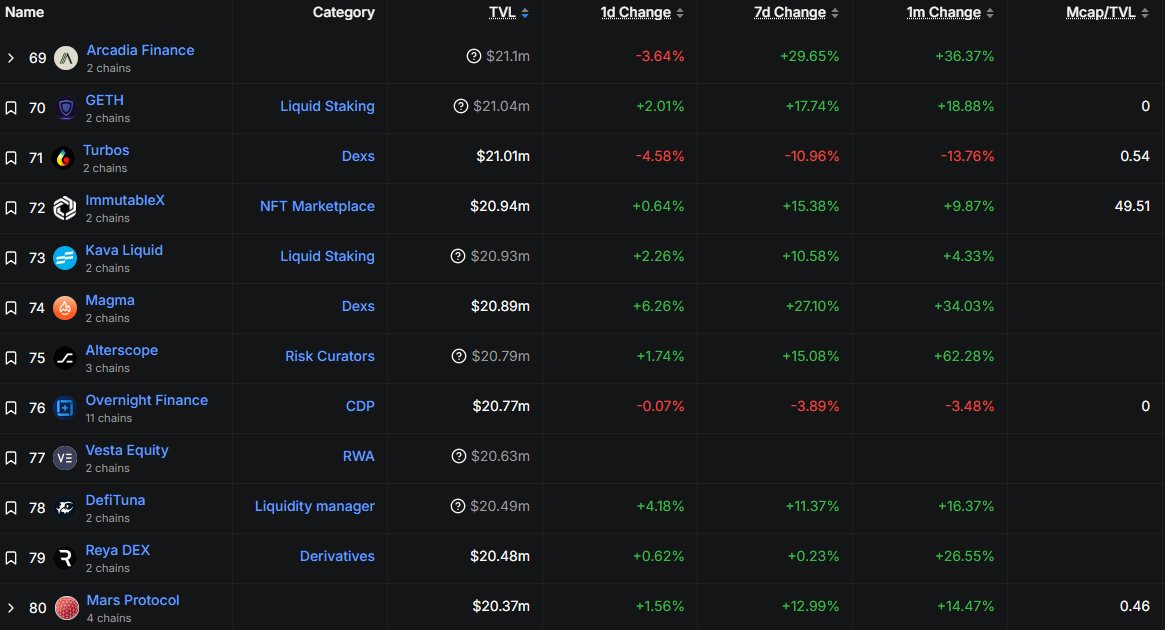Bookmark the Turbos protocol
Viewport: 1165px width, 630px height.
(11, 158)
